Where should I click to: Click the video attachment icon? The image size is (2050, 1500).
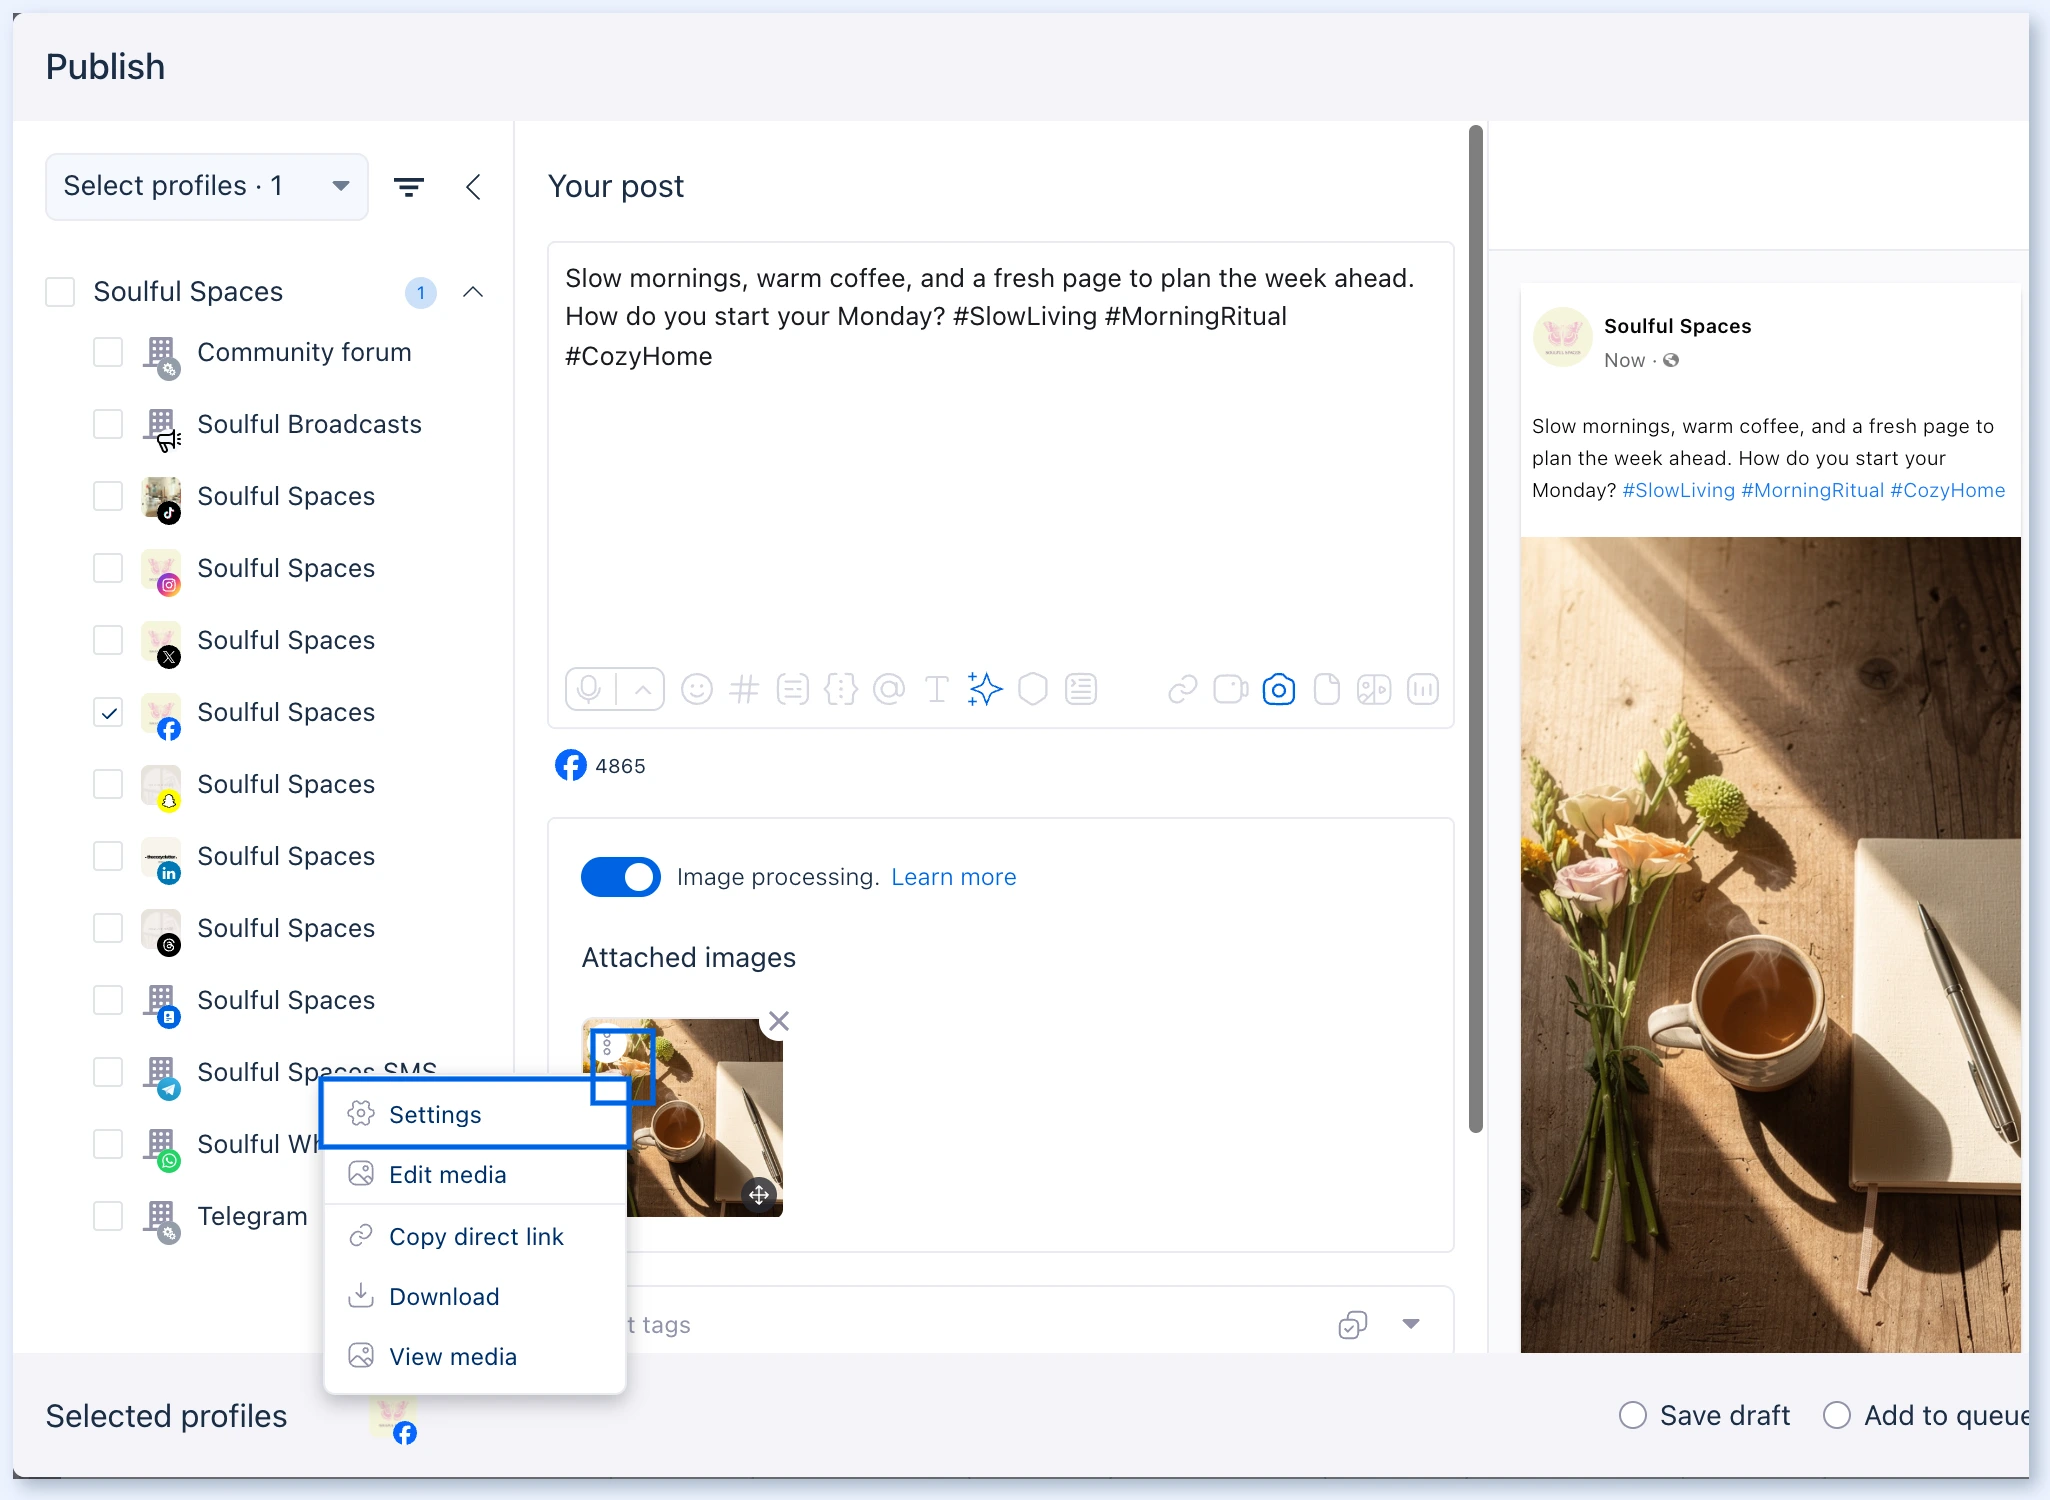1231,689
